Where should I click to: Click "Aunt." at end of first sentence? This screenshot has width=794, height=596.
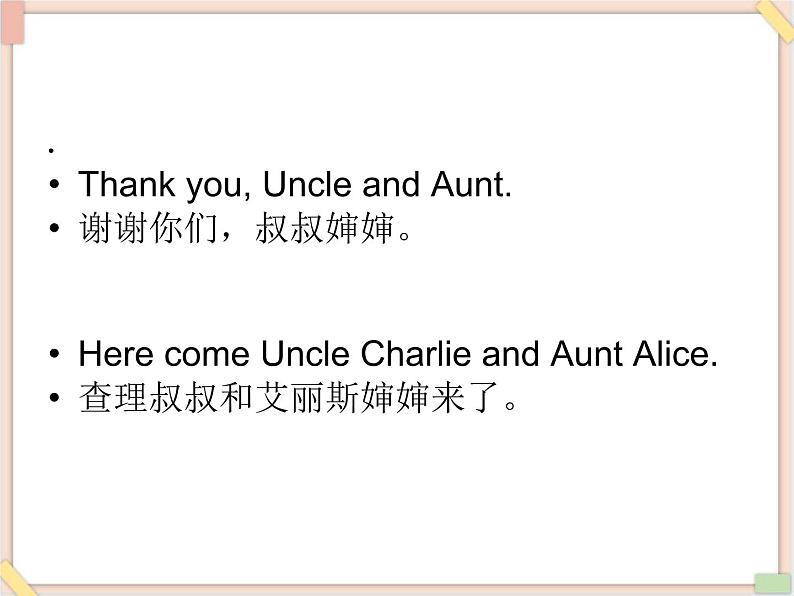470,185
